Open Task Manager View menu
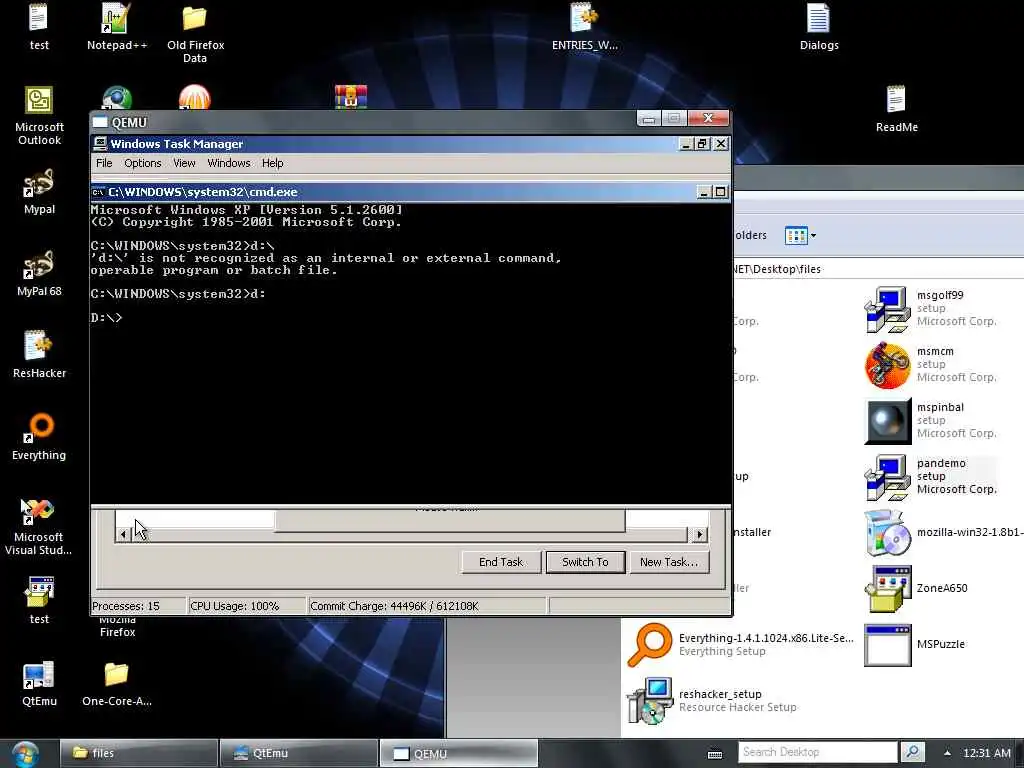Image resolution: width=1024 pixels, height=768 pixels. pos(184,163)
